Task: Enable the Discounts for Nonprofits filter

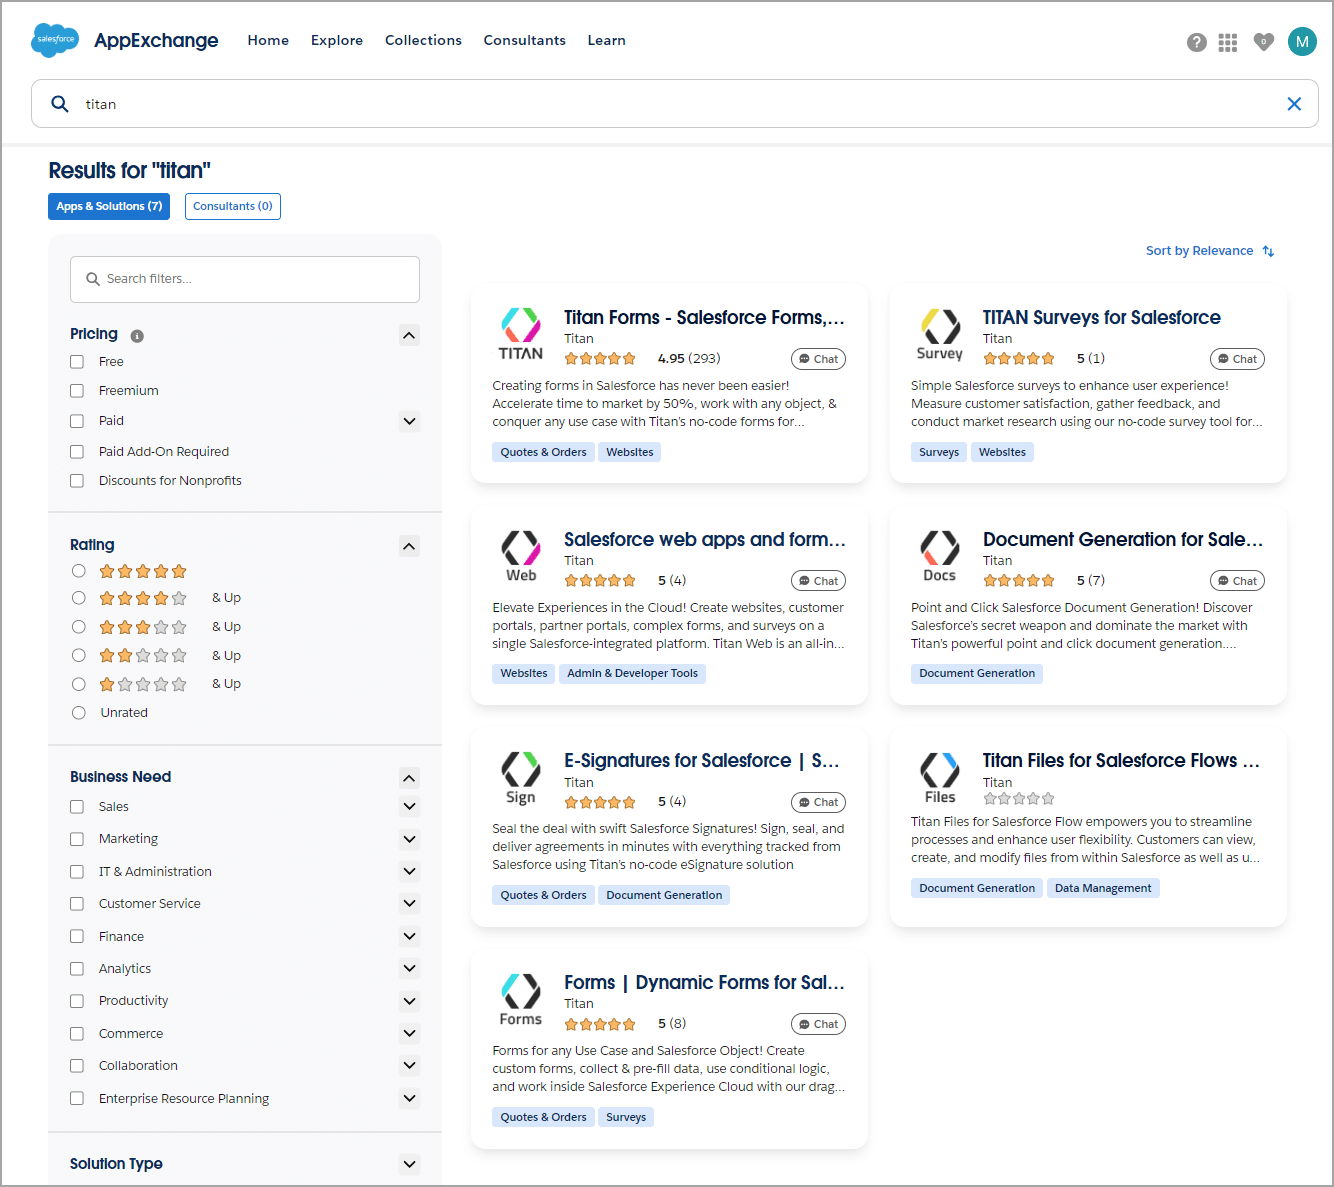Action: click(x=76, y=480)
